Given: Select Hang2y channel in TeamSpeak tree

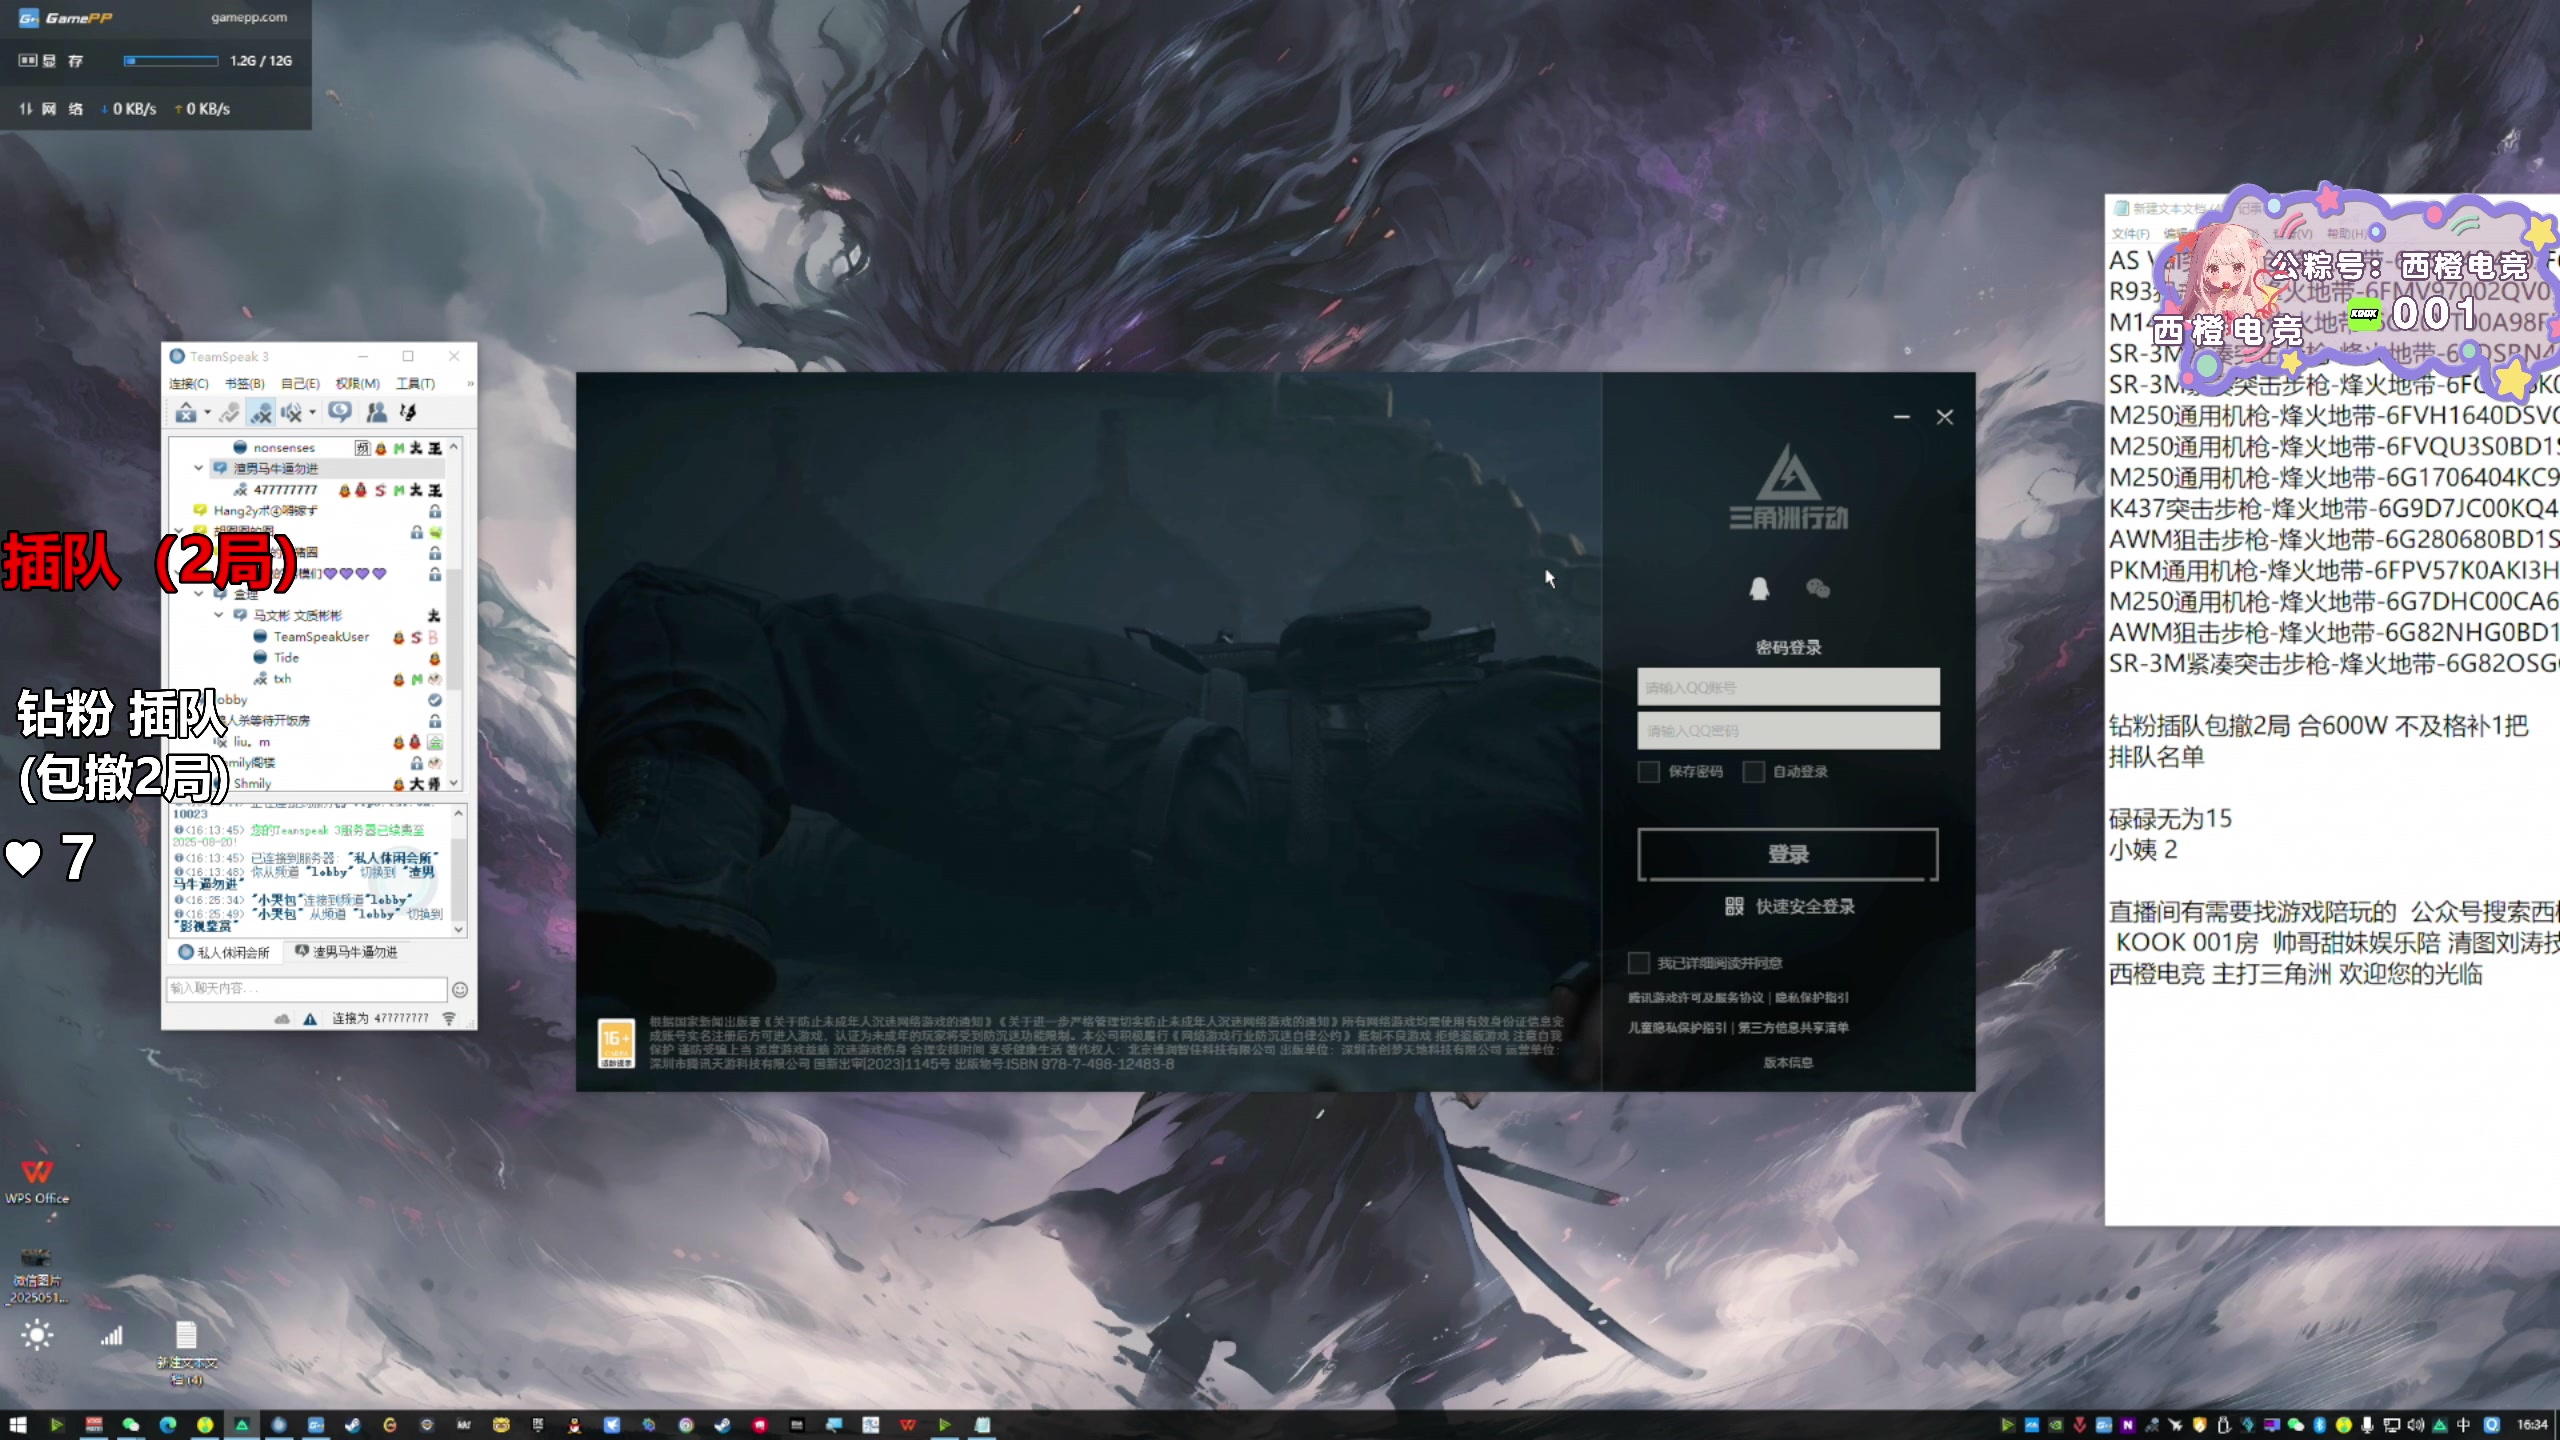Looking at the screenshot, I should pyautogui.click(x=265, y=510).
